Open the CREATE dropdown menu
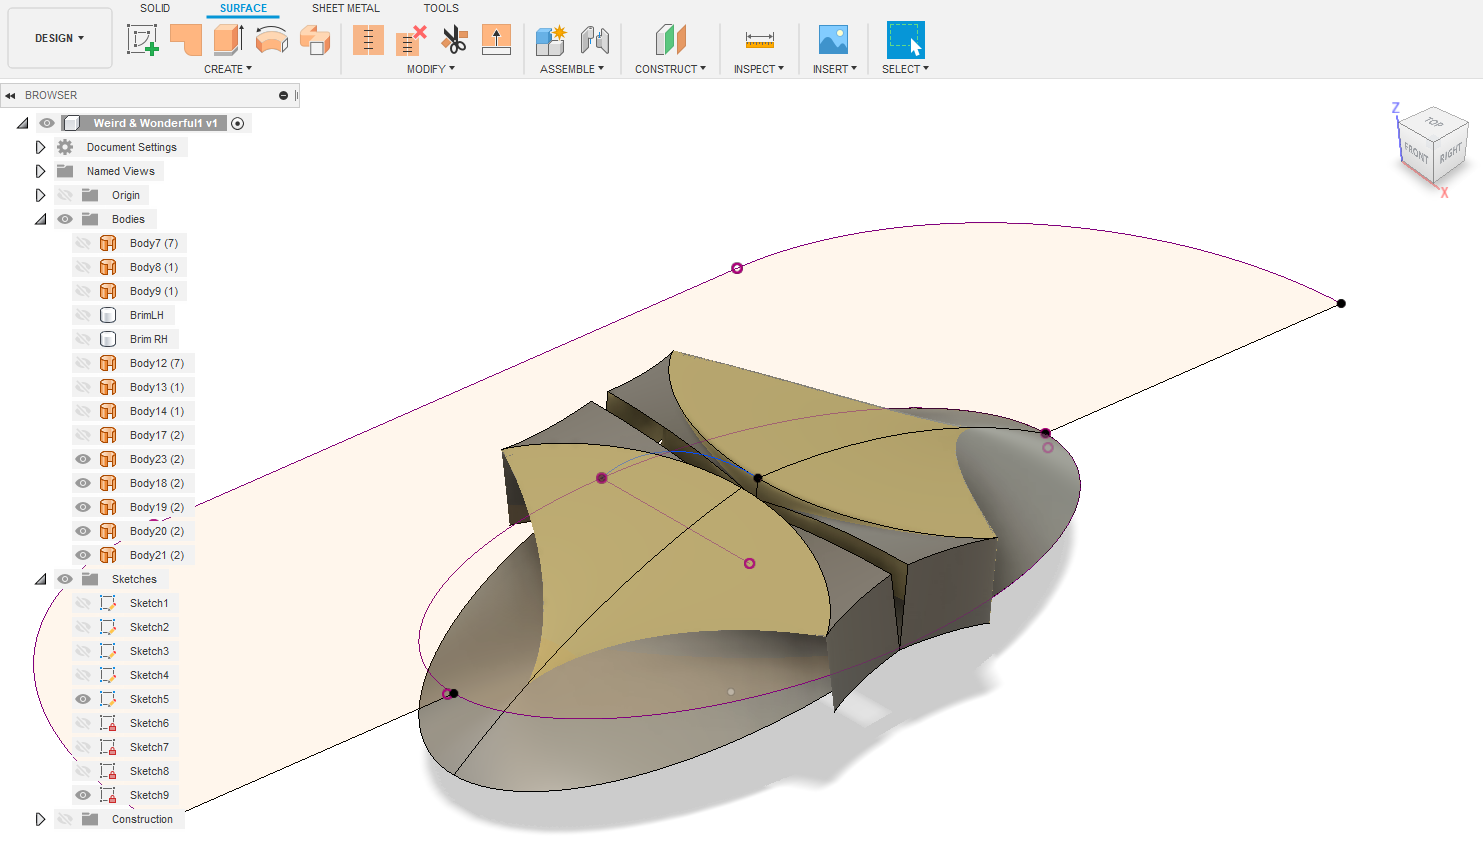This screenshot has width=1483, height=864. pyautogui.click(x=228, y=69)
